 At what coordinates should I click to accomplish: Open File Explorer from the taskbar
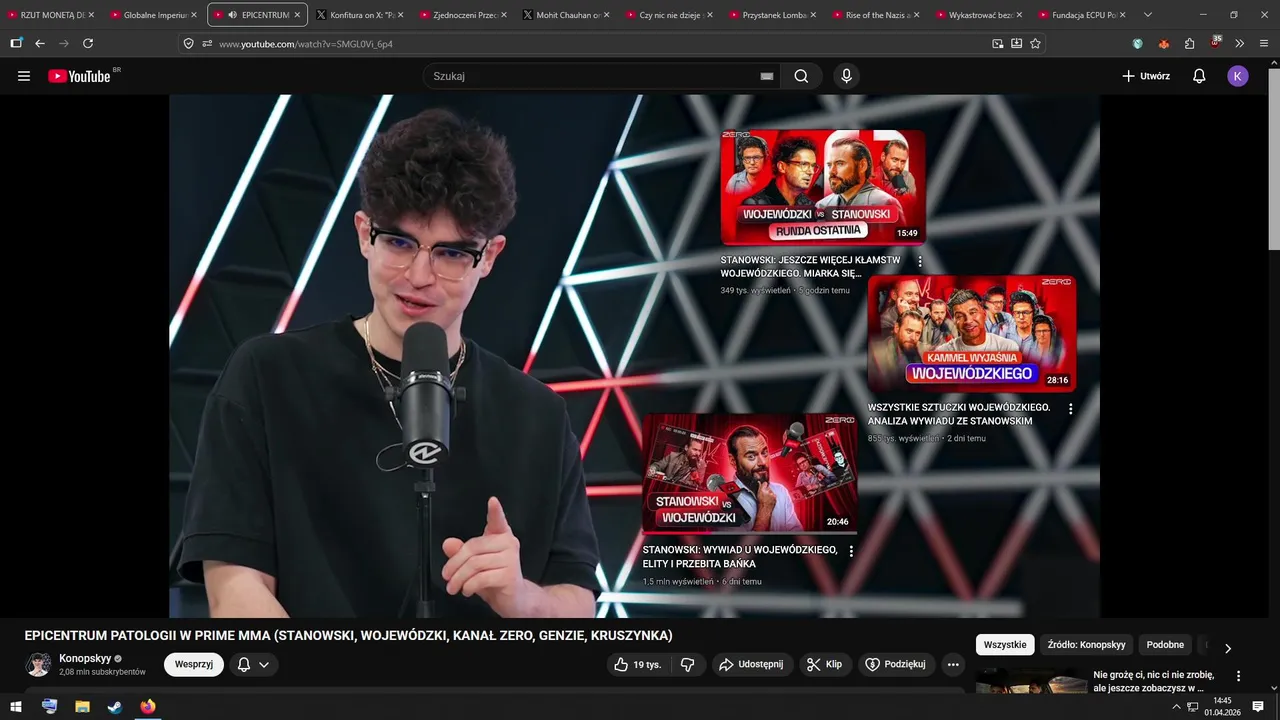82,706
